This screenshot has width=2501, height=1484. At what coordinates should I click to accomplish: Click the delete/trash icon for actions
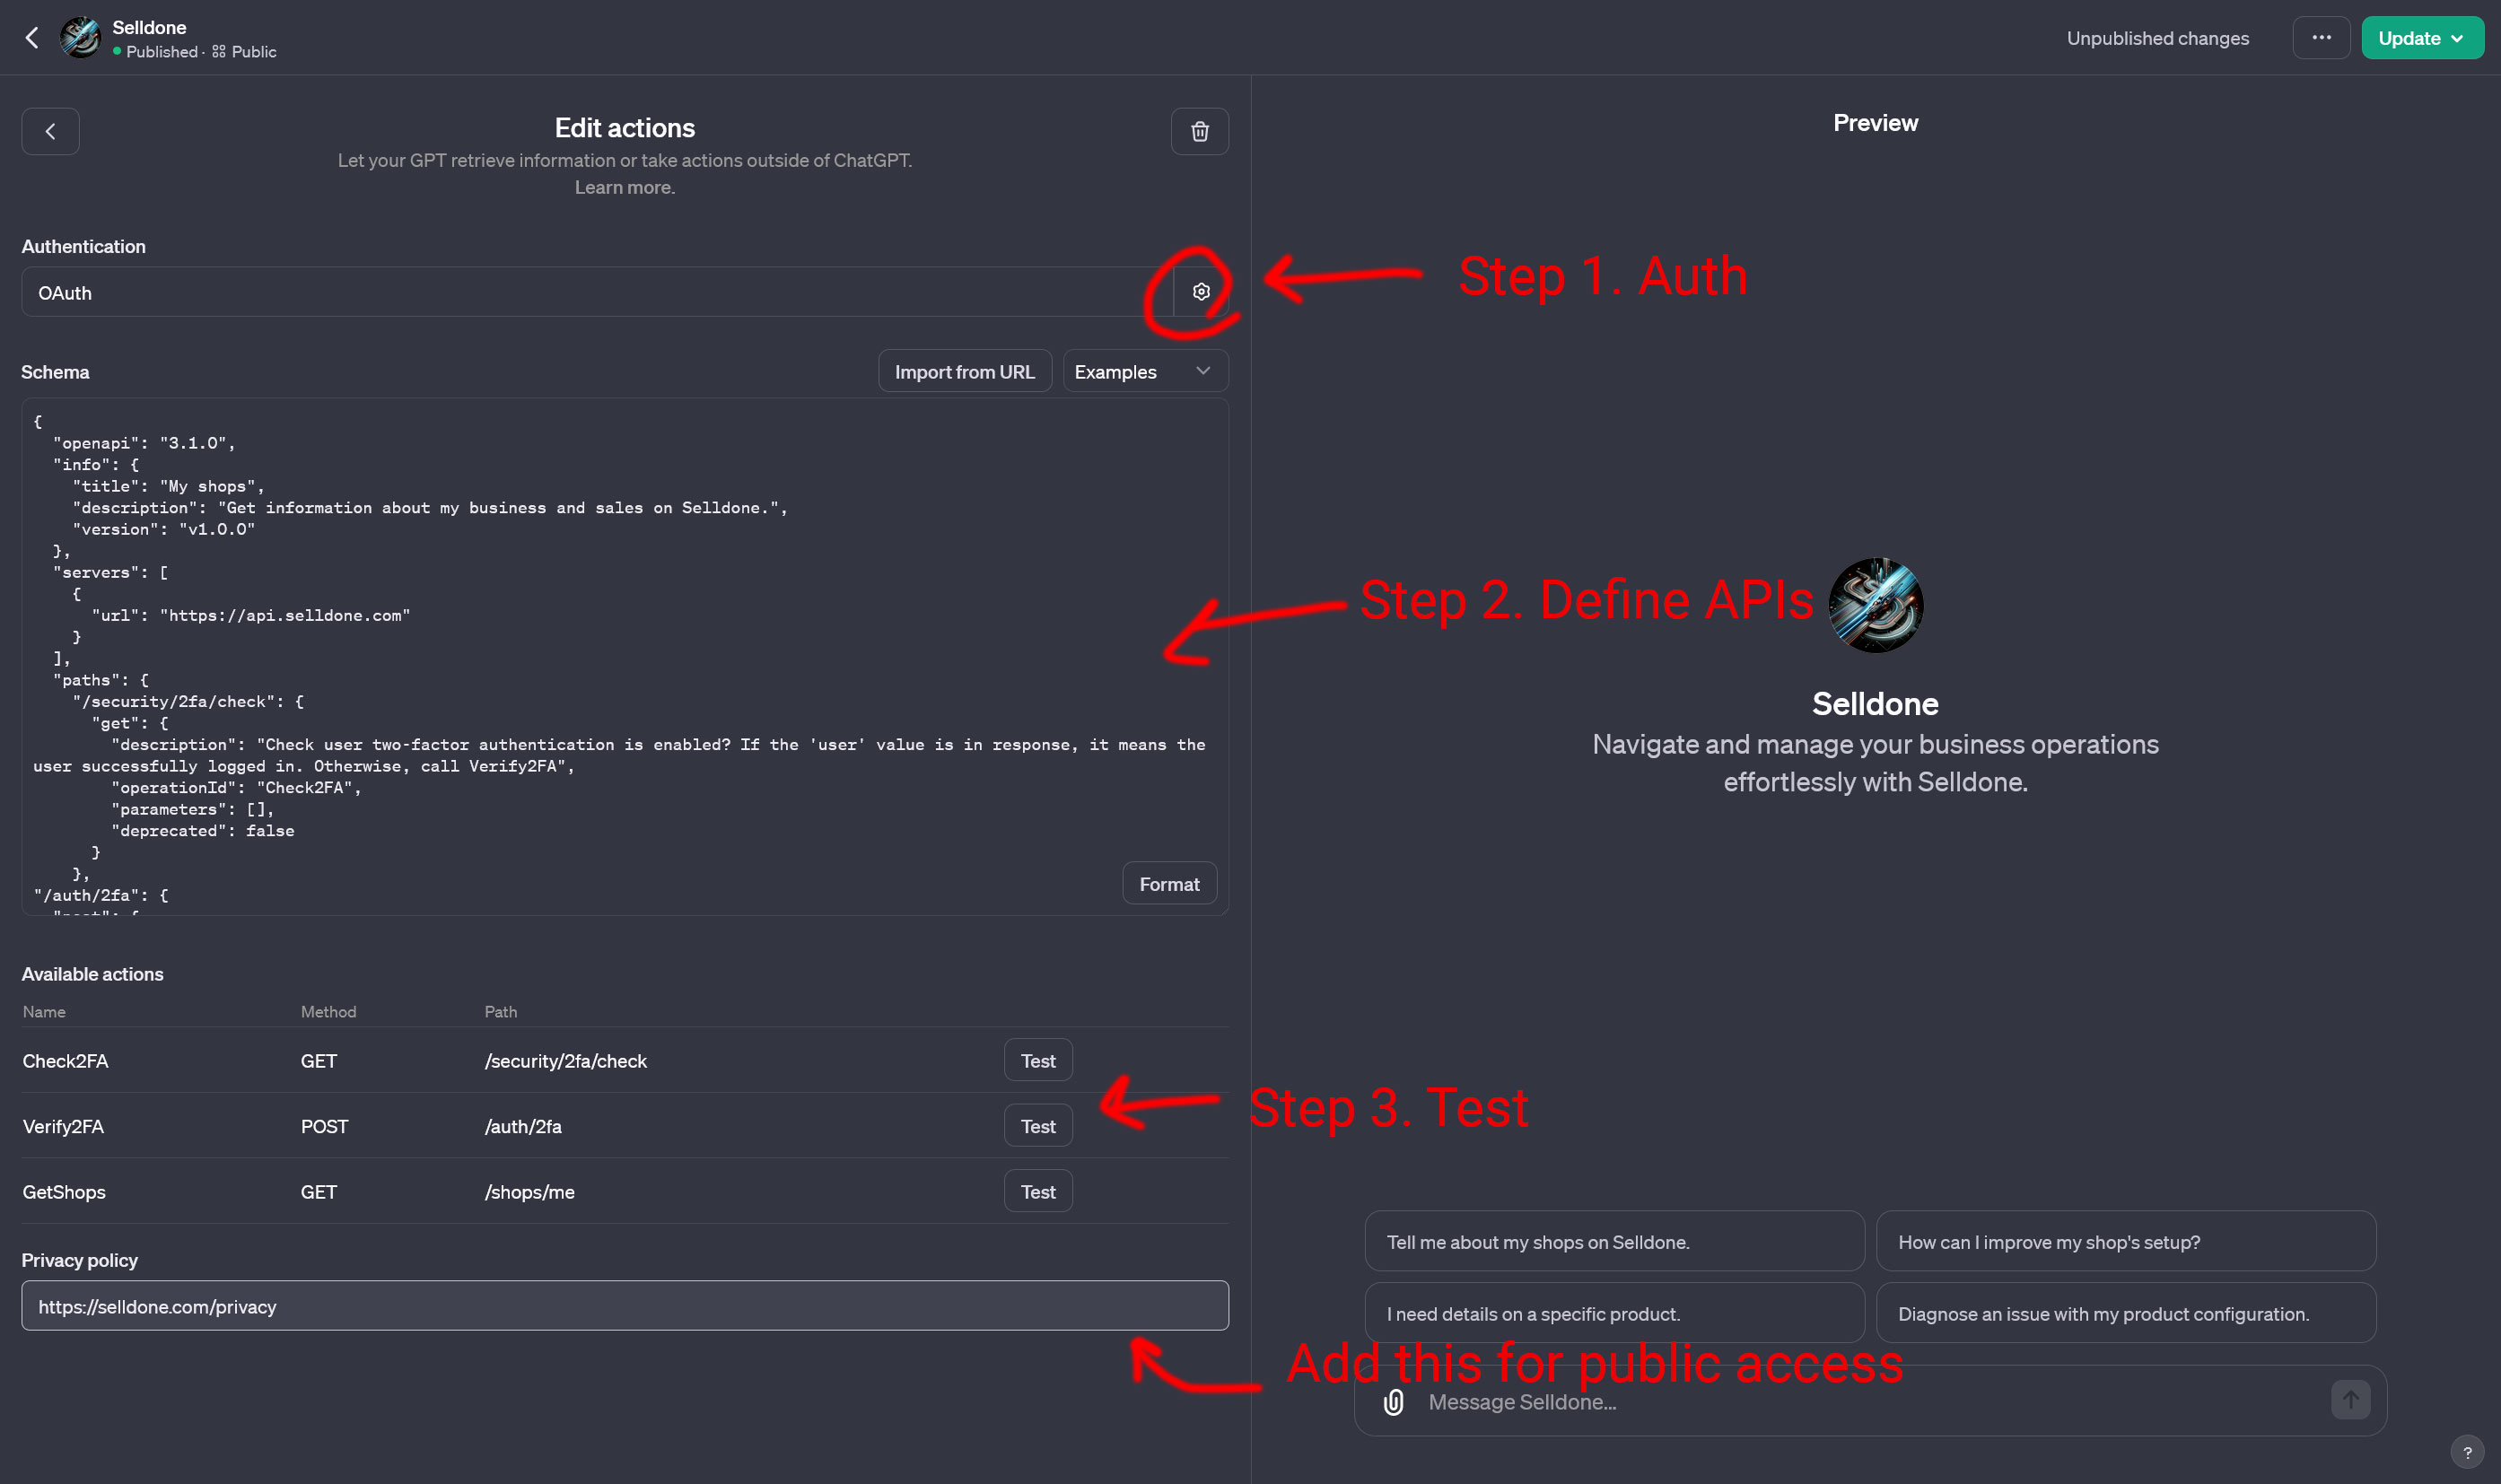point(1199,131)
